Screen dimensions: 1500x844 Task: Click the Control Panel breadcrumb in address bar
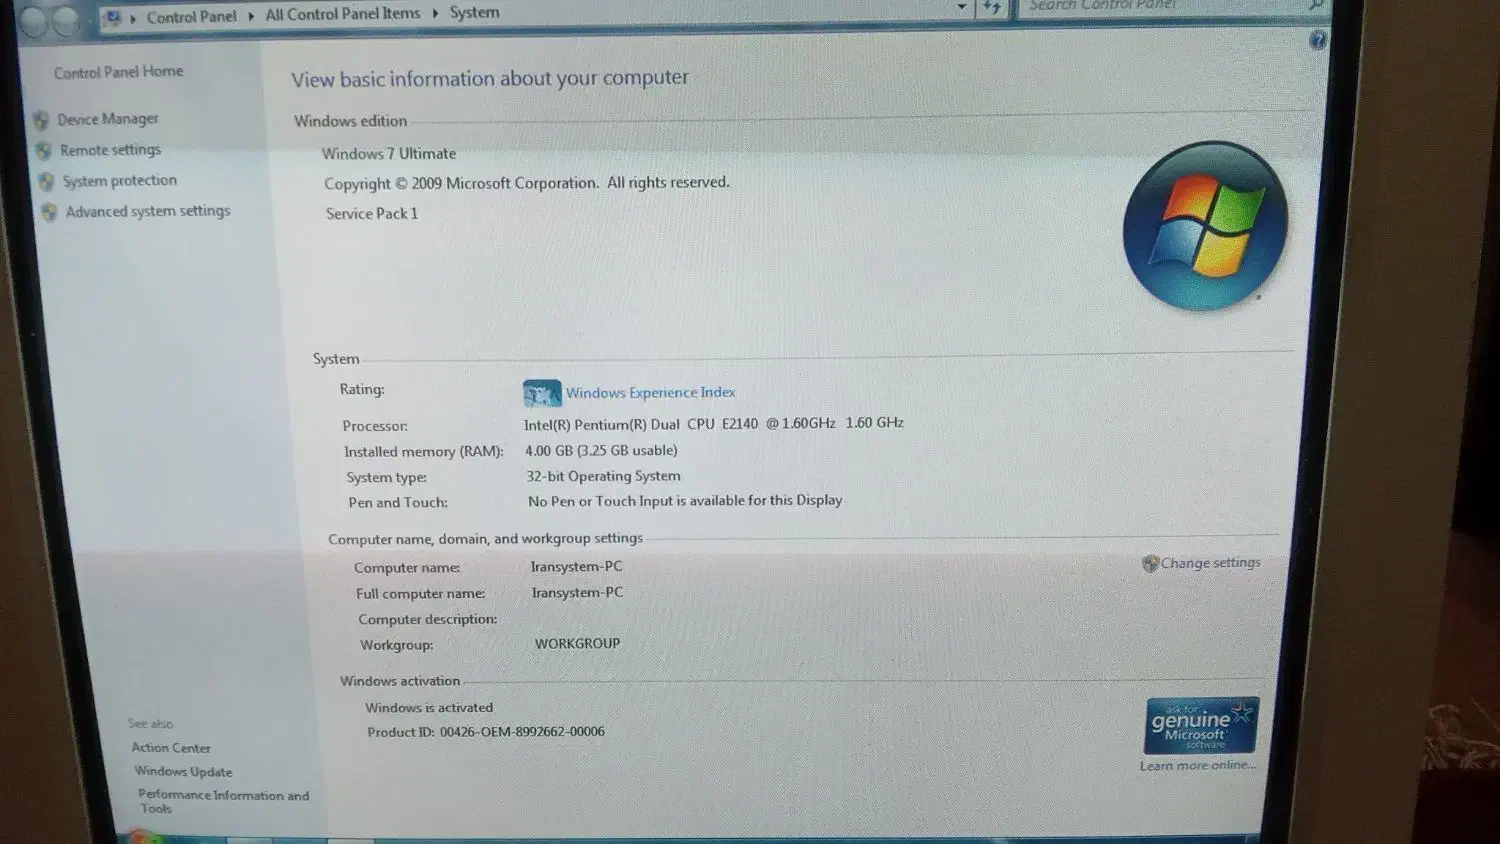[x=191, y=17]
